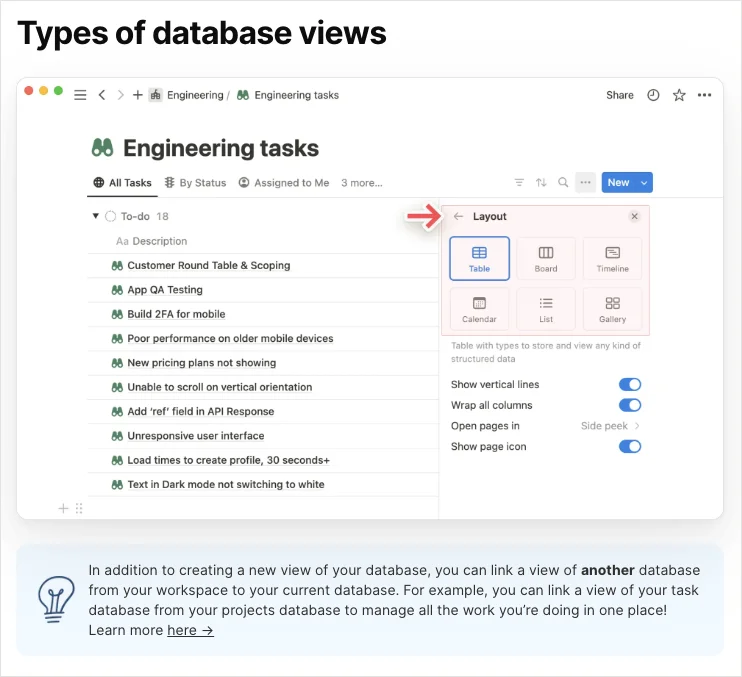
Task: Select the Table layout option
Action: pos(479,259)
